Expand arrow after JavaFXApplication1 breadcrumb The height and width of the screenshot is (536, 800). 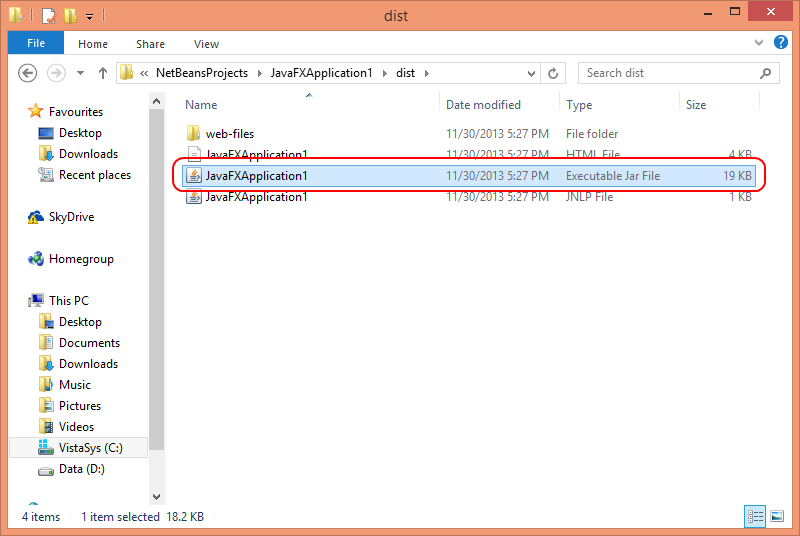click(x=385, y=73)
